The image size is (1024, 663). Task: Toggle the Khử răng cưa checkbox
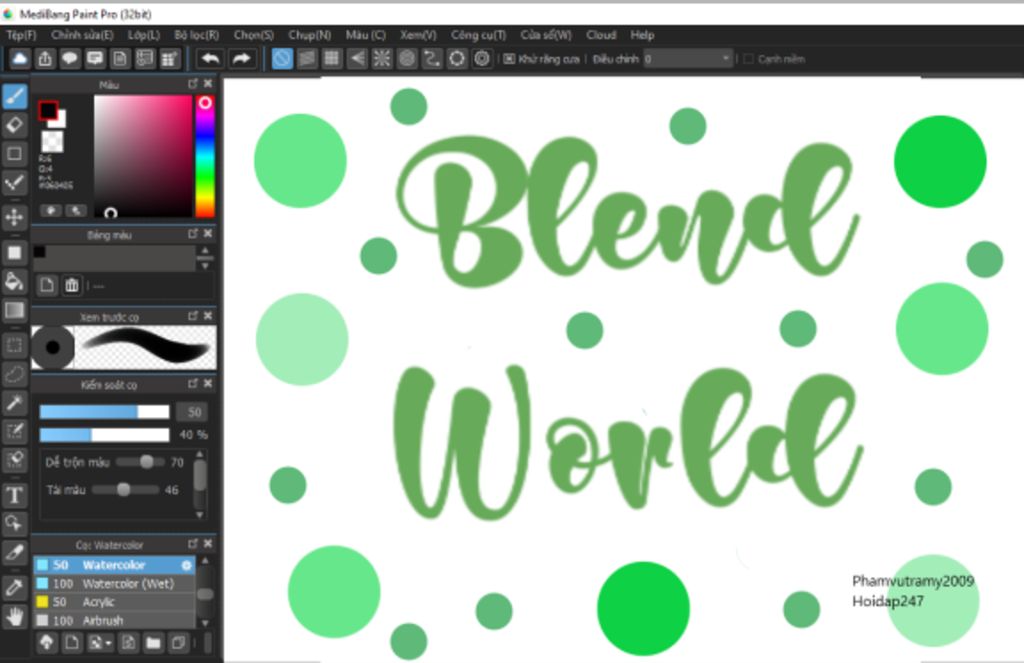(509, 59)
